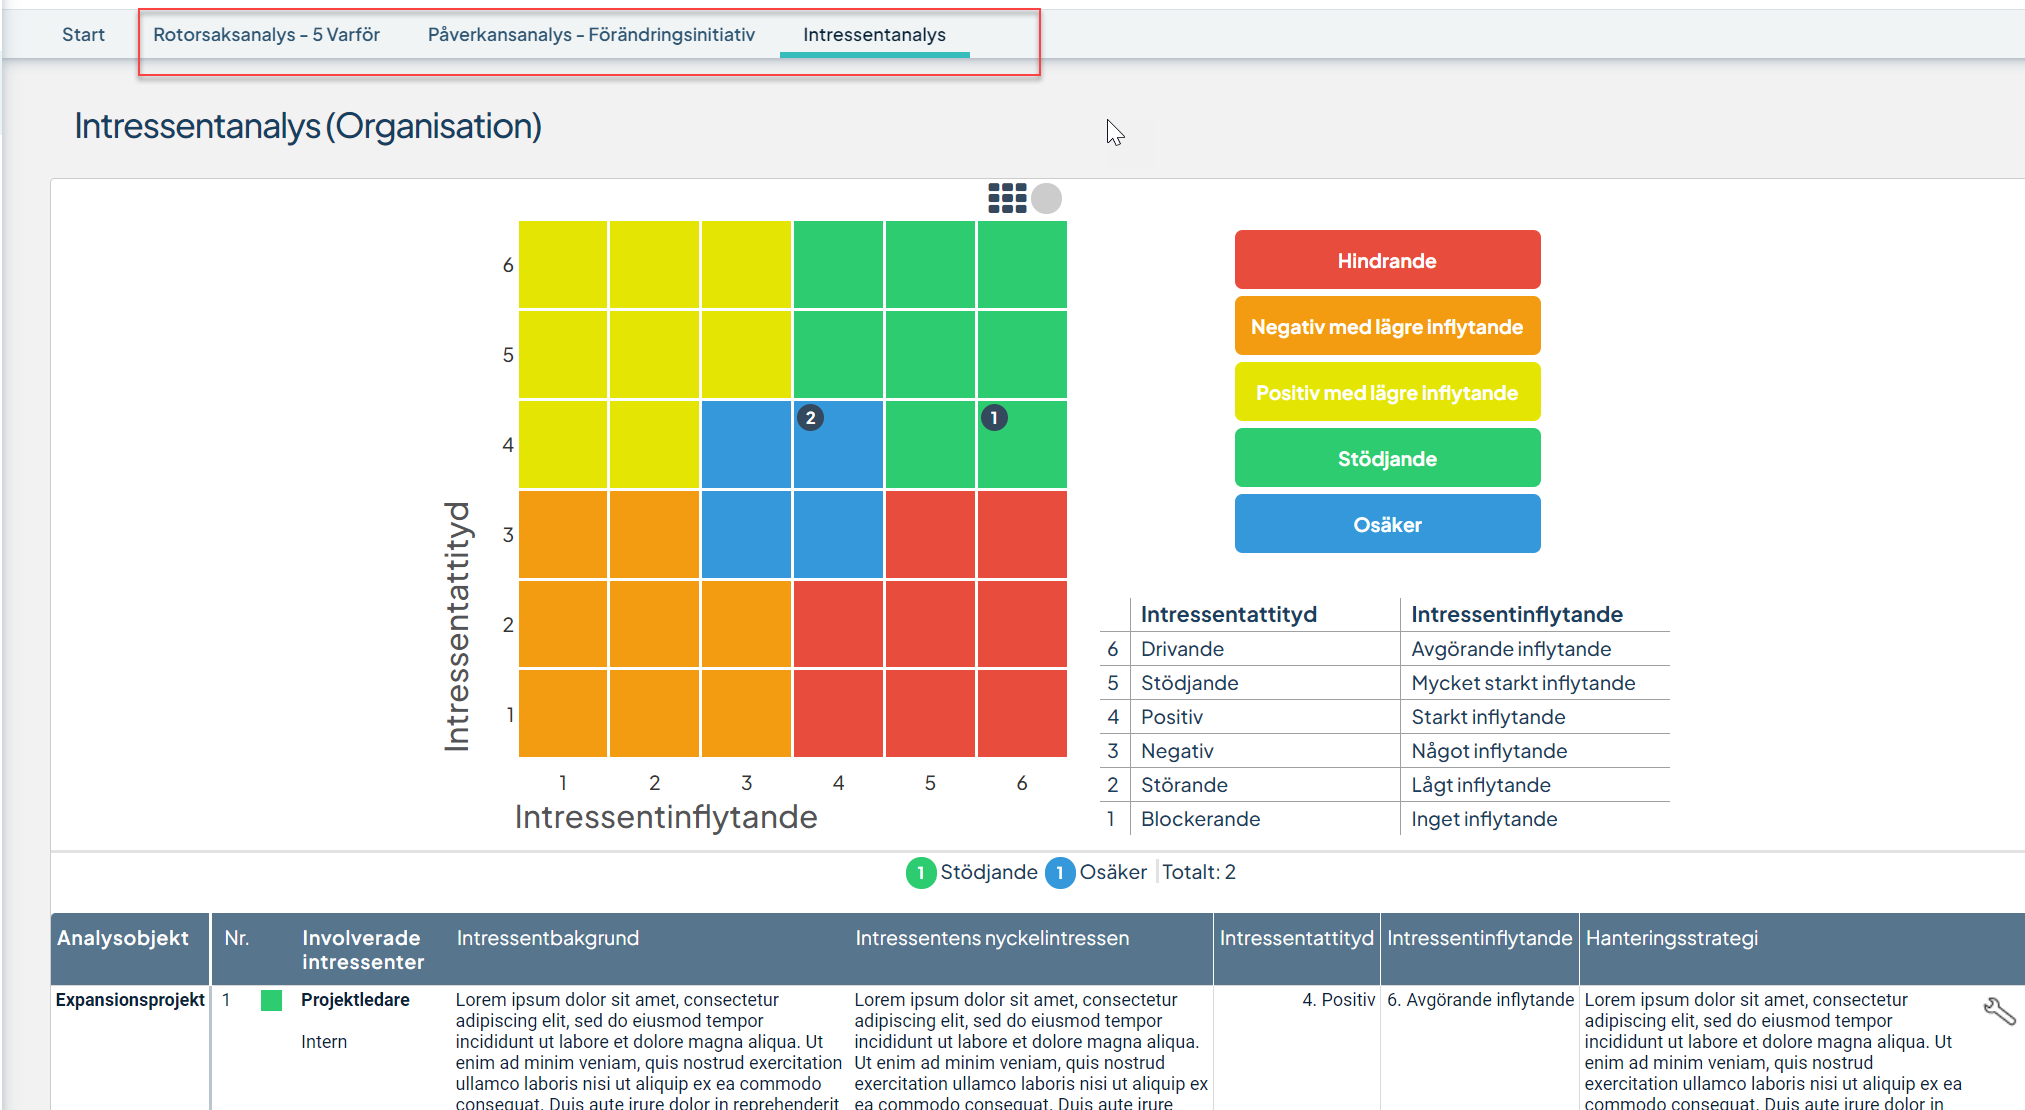
Task: Click the Projektledare stakeholder name
Action: 355,1000
